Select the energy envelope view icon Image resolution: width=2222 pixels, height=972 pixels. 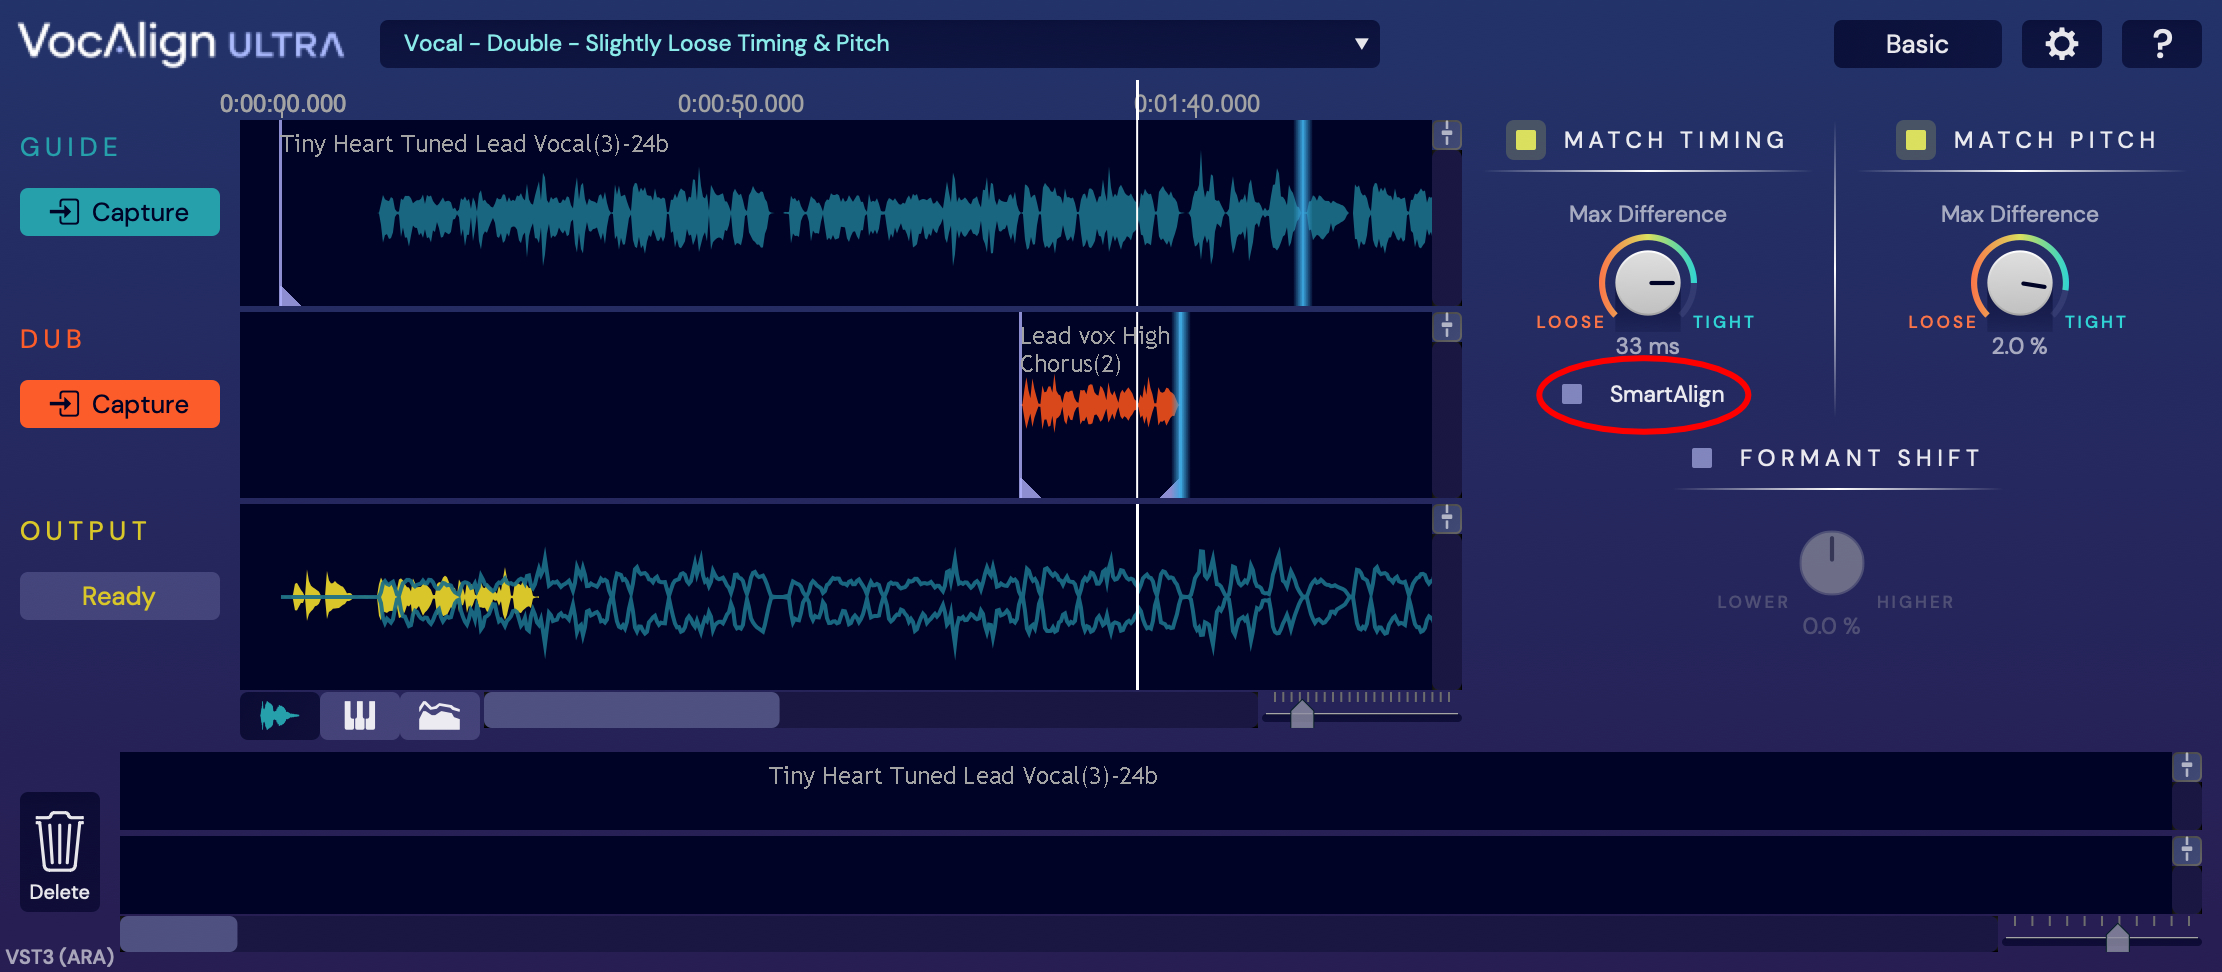click(x=439, y=715)
